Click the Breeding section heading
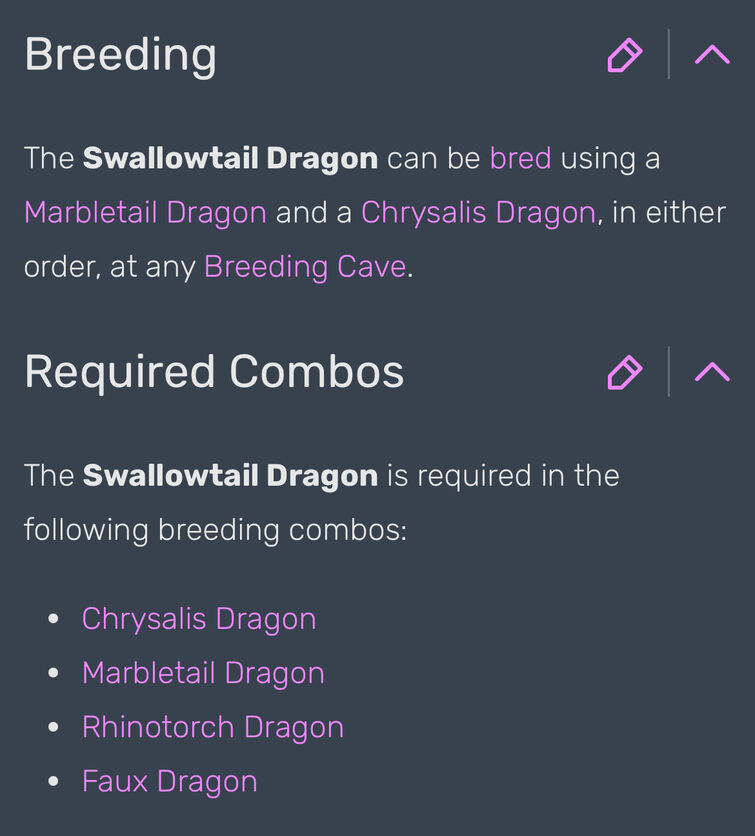Image resolution: width=755 pixels, height=836 pixels. (x=121, y=55)
